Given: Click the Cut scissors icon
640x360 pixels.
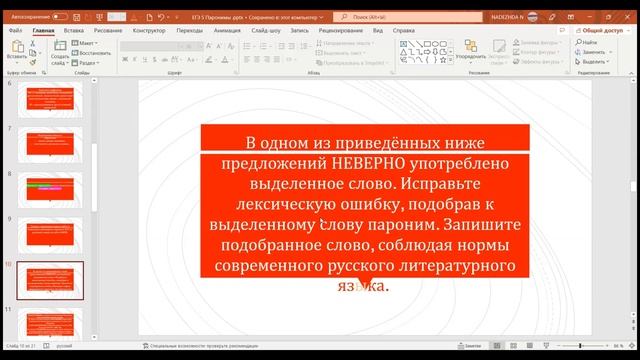Looking at the screenshot, I should pyautogui.click(x=33, y=43).
